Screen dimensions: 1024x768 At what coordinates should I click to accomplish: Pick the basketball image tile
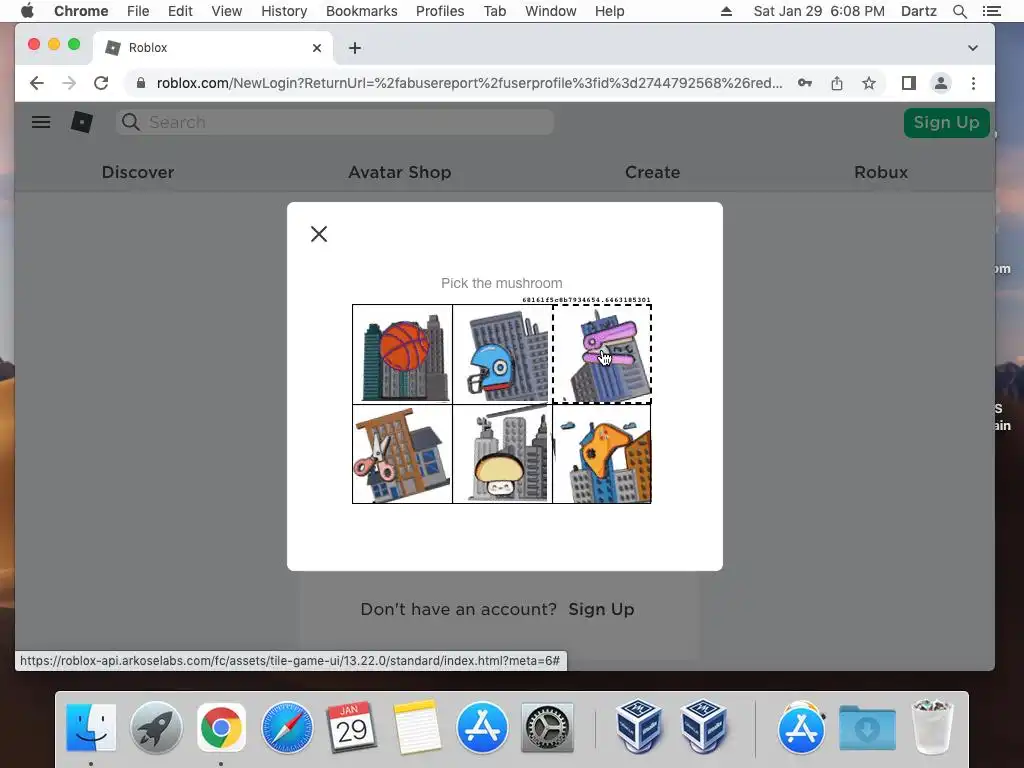tap(402, 354)
